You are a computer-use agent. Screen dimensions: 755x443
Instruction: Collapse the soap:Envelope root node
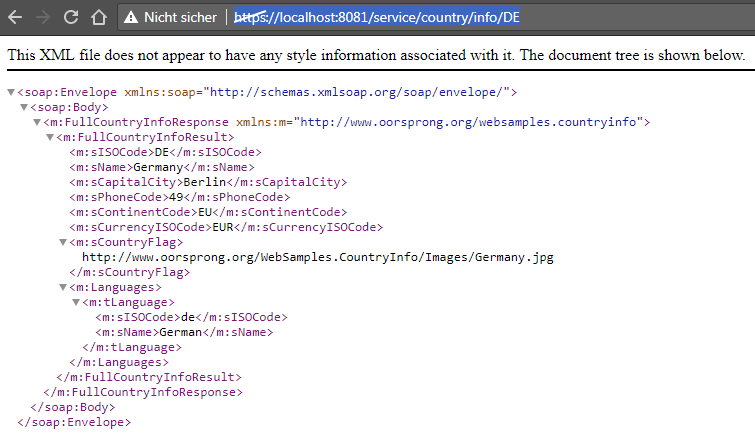(10, 92)
